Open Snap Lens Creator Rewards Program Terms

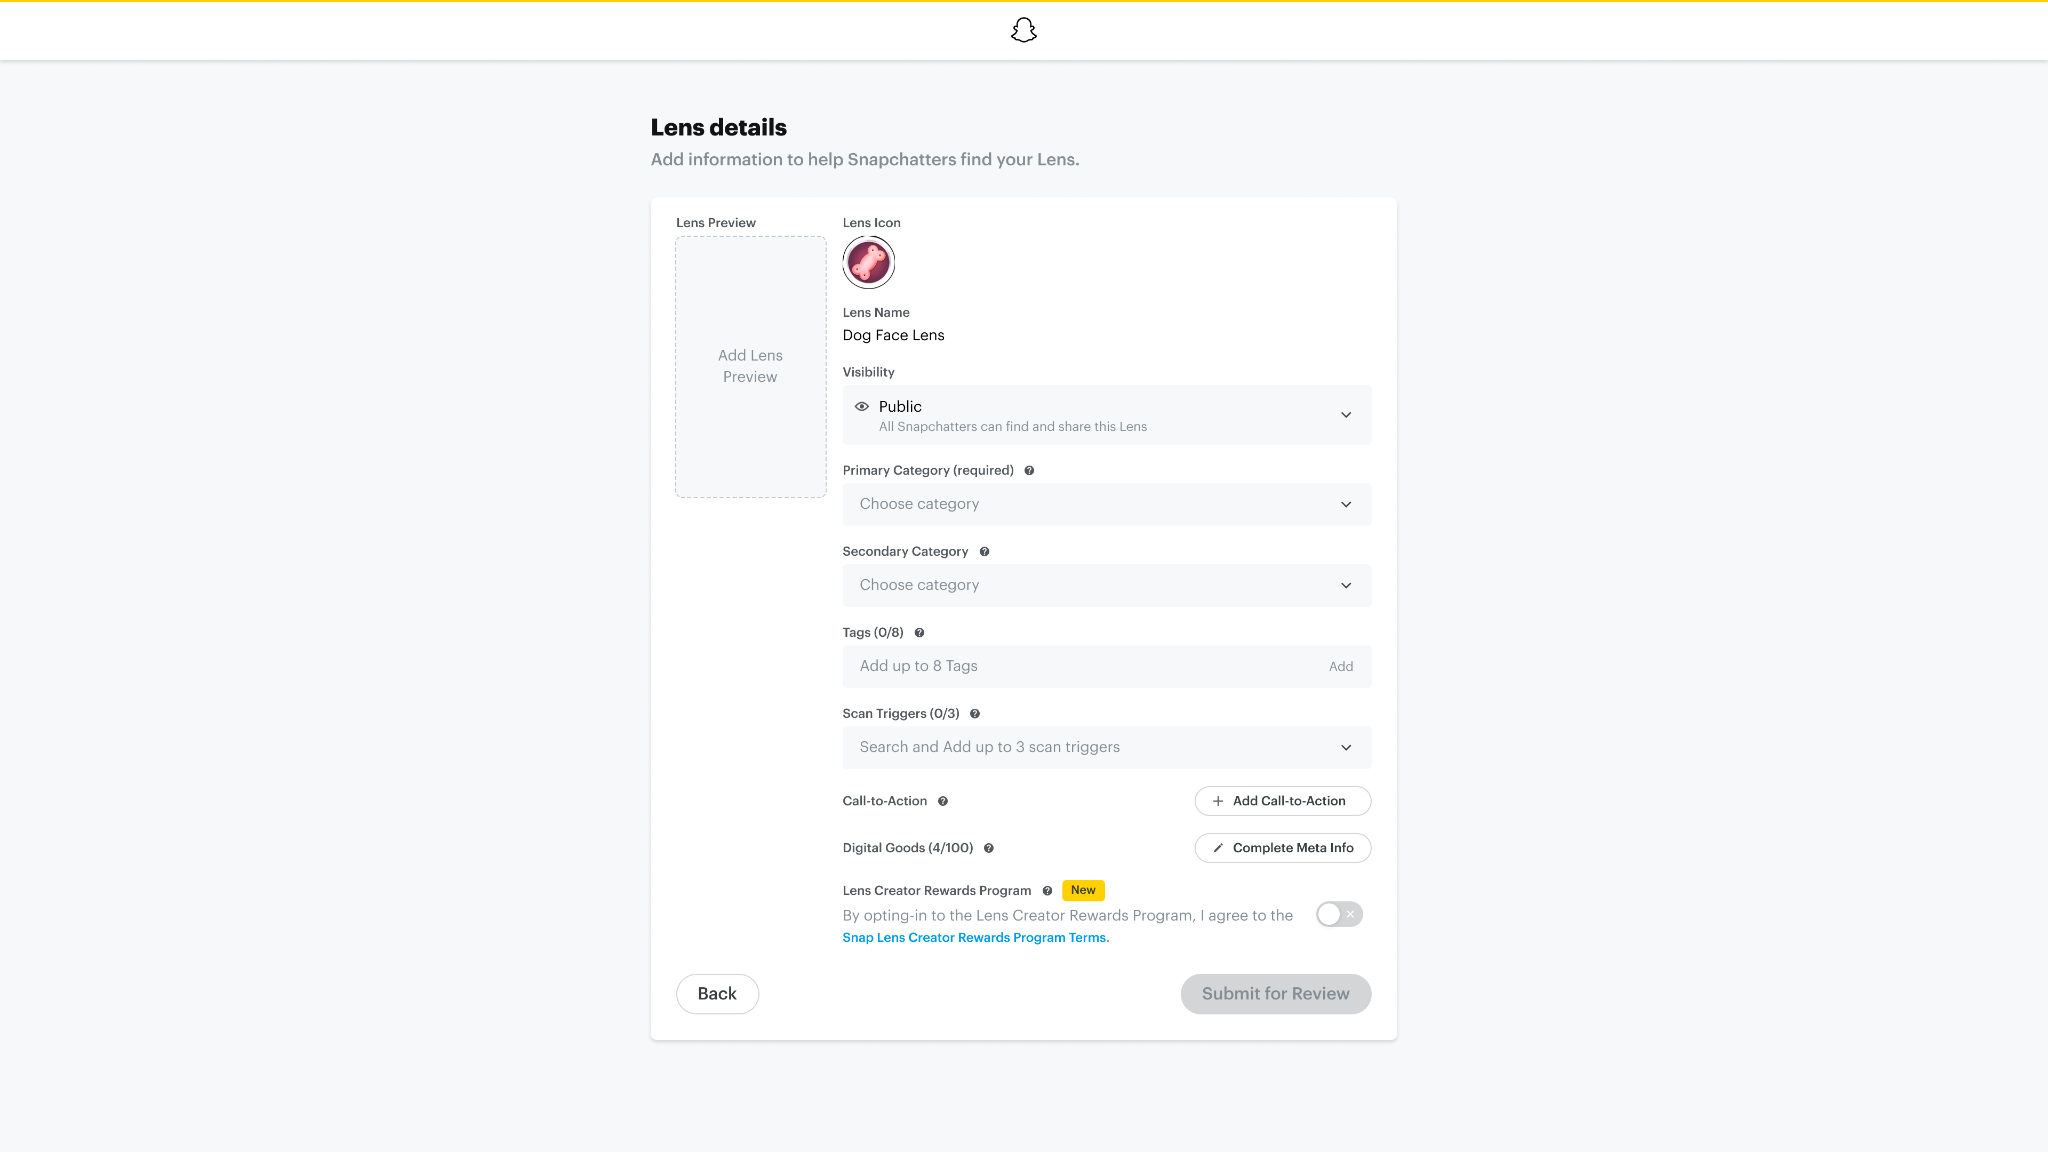[974, 938]
